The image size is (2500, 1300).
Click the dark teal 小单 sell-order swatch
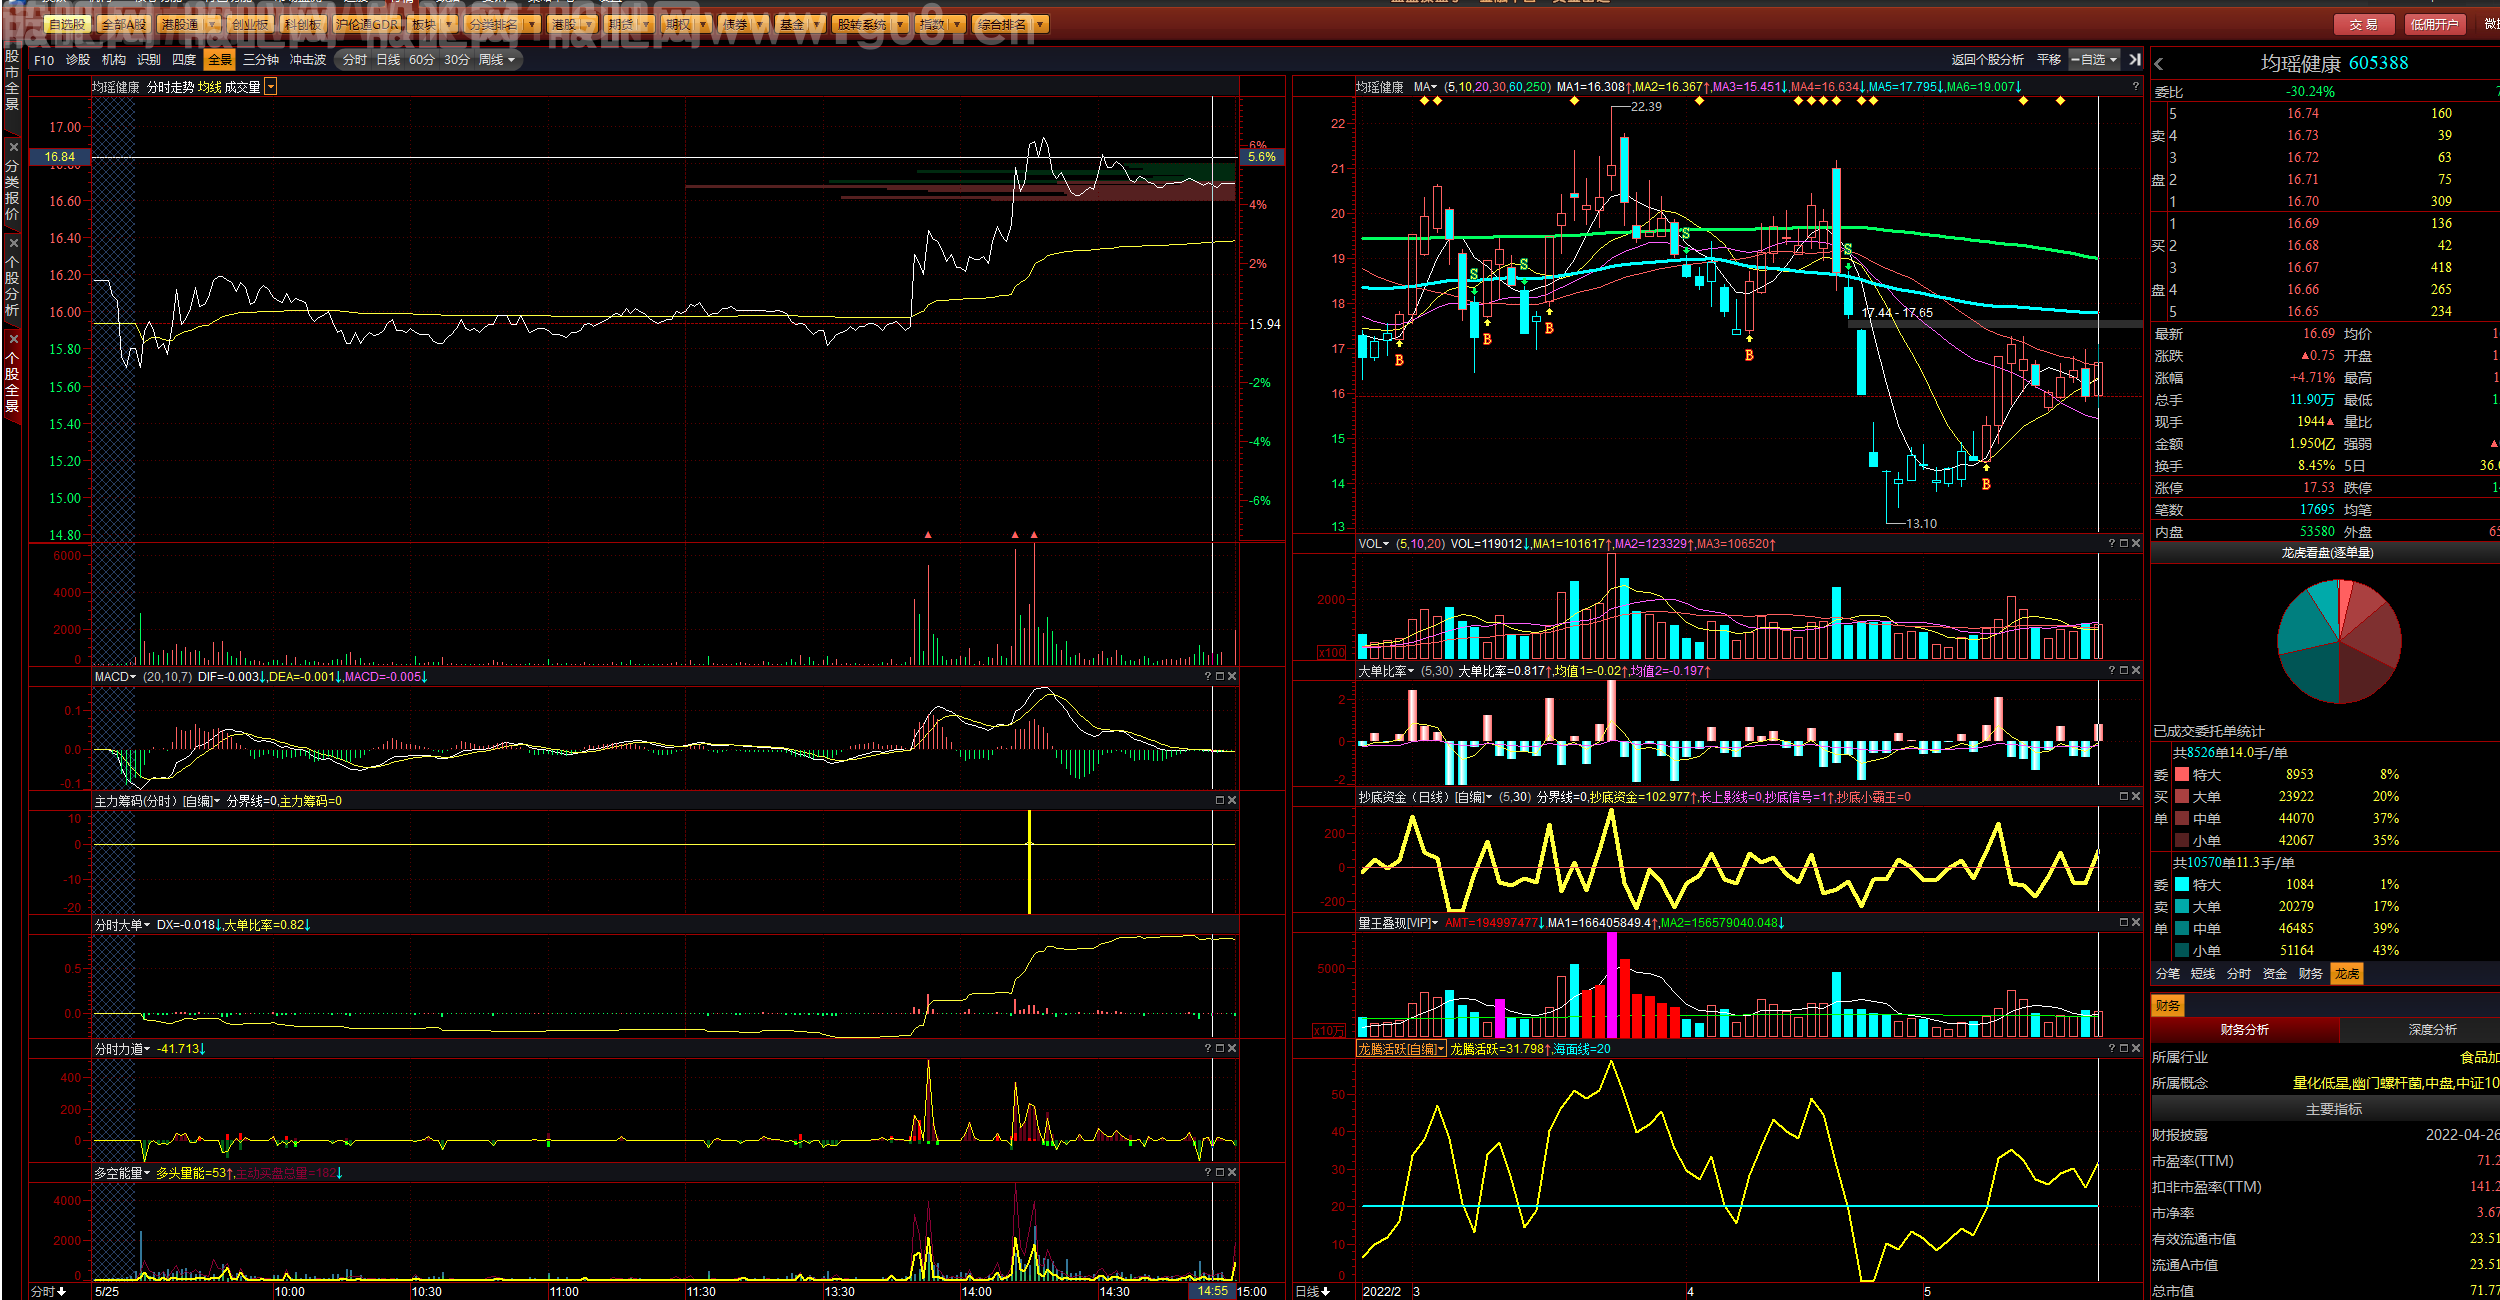tap(2182, 950)
